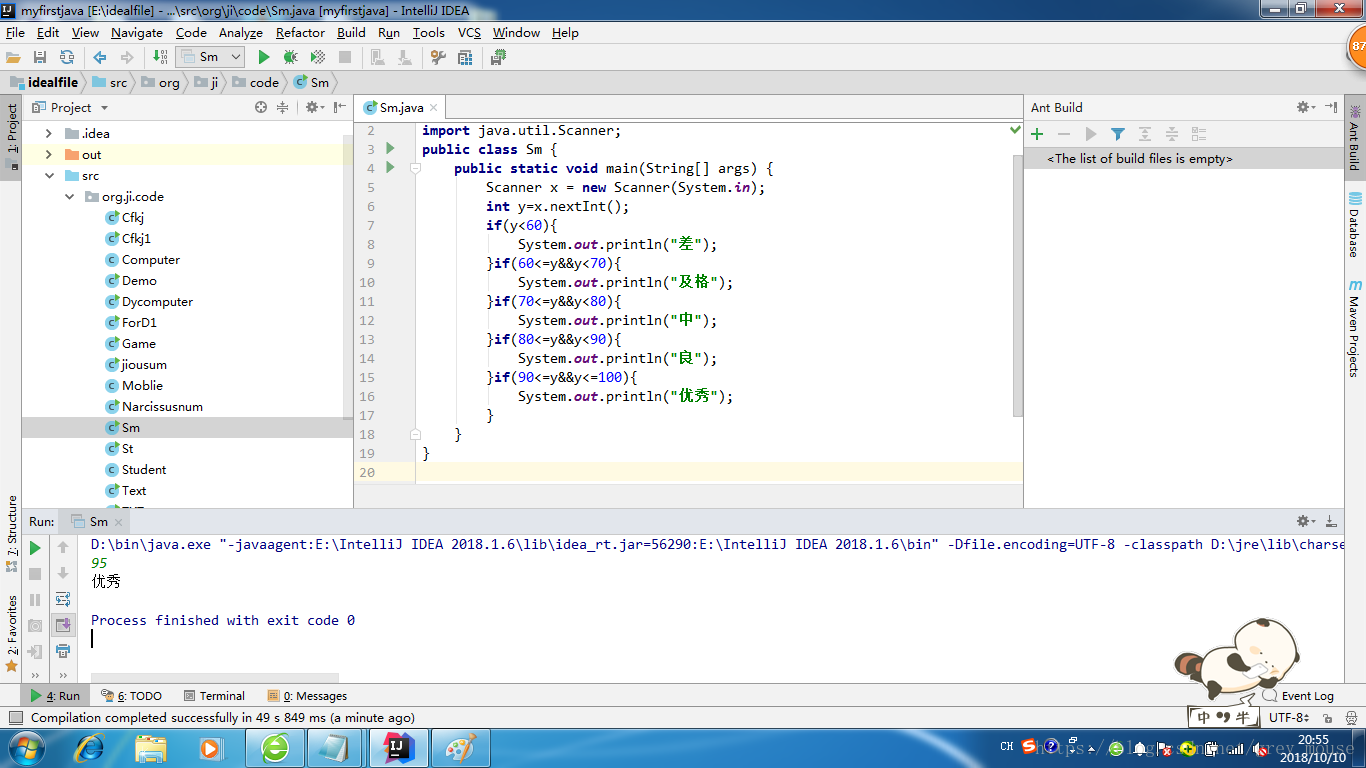
Task: Open the 7: Structure side tab
Action: click(12, 533)
